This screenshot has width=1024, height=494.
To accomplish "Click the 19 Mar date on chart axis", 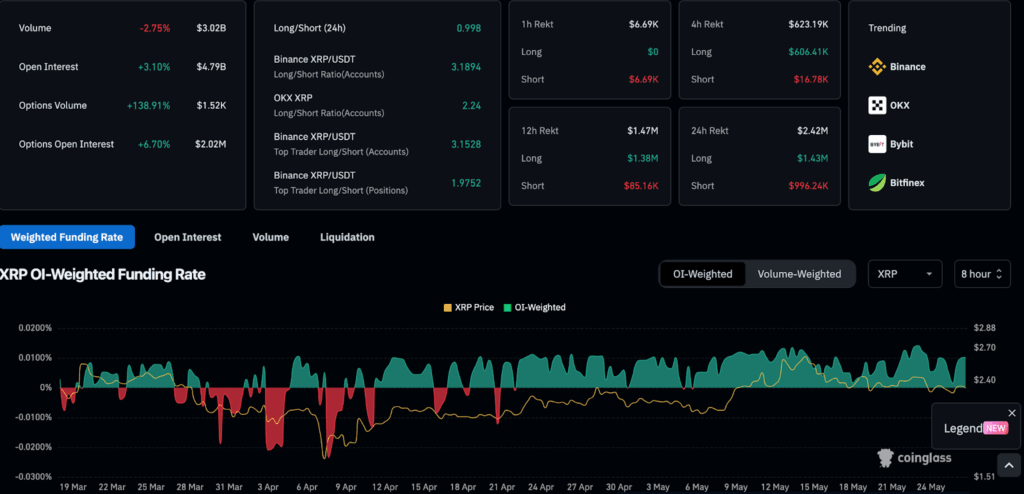I will [73, 487].
